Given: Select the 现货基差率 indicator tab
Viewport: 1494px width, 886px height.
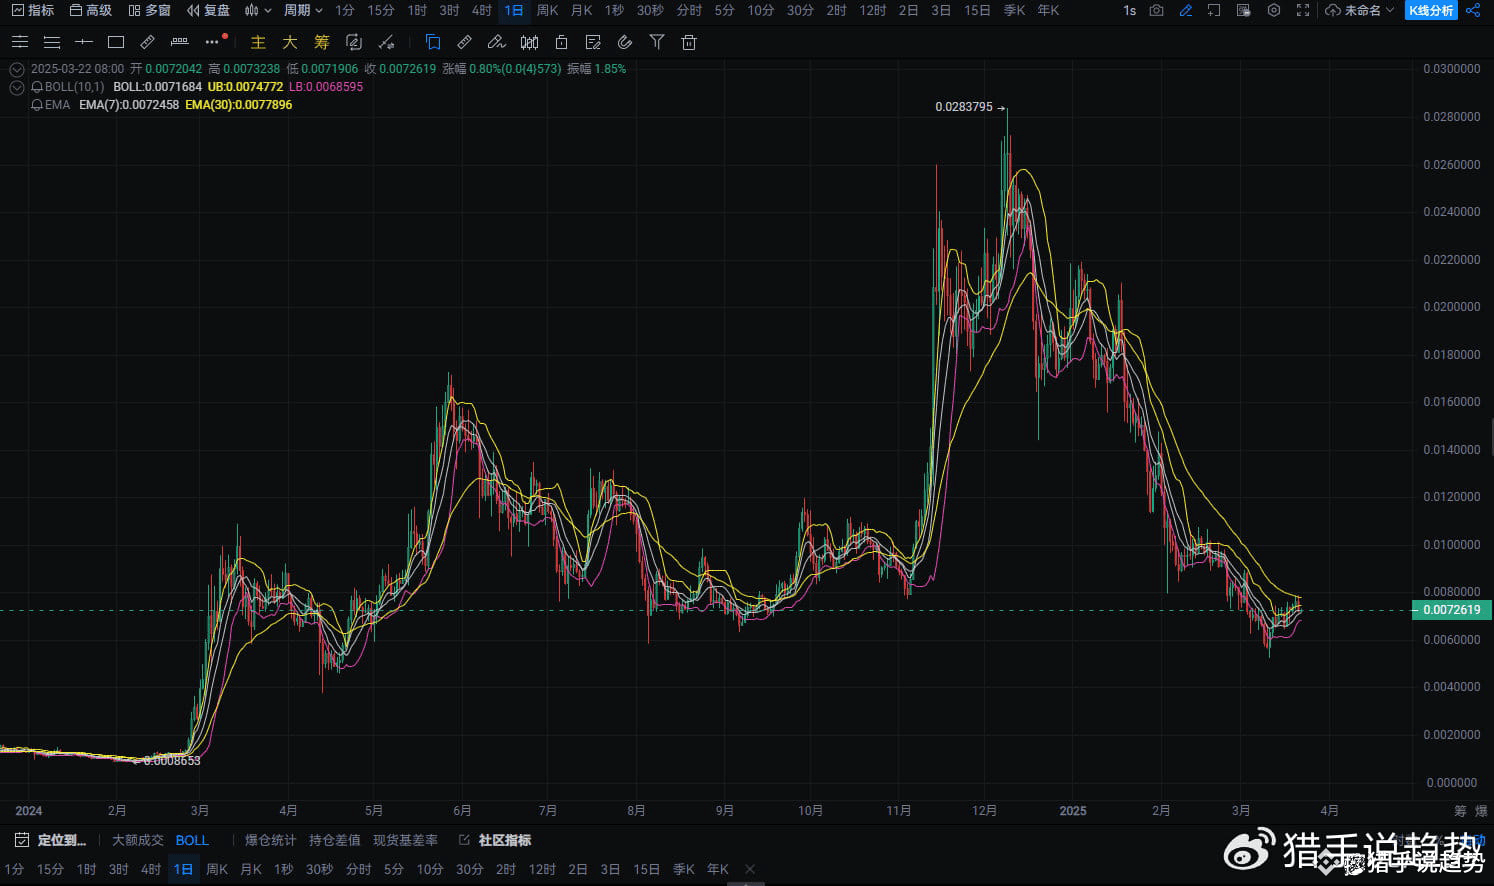Looking at the screenshot, I should point(406,840).
